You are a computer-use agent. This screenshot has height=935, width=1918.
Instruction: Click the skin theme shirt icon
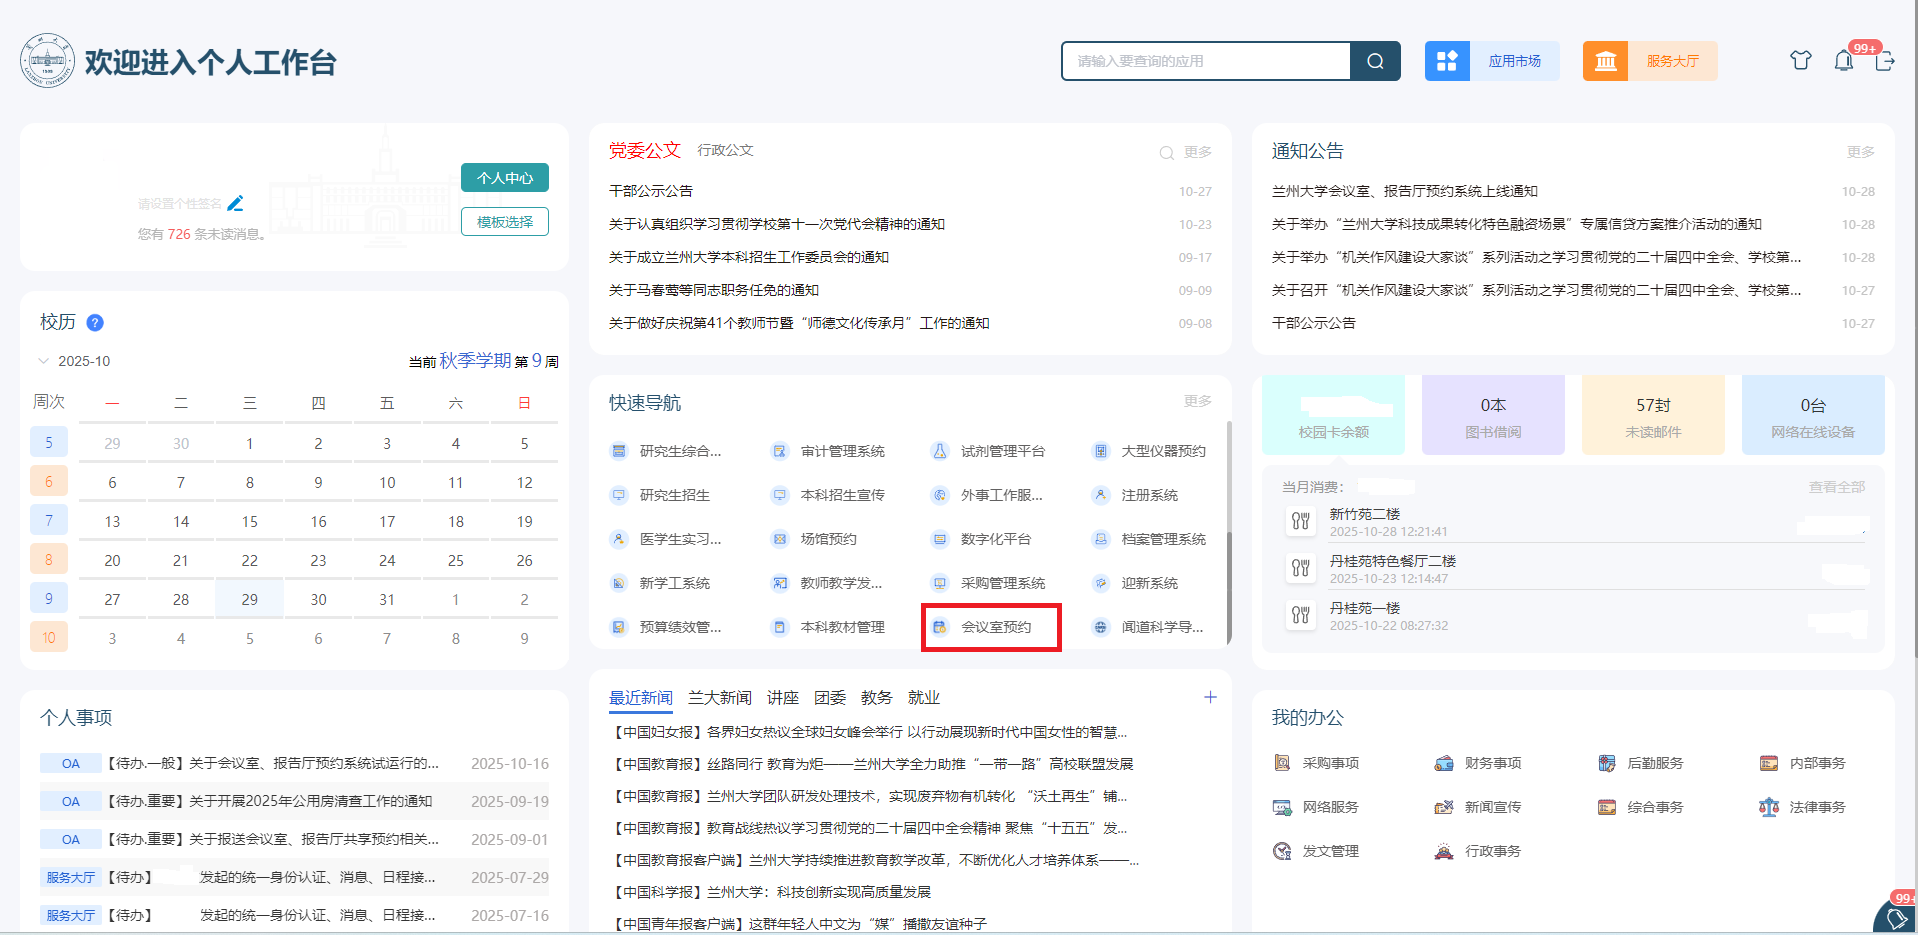[x=1800, y=61]
